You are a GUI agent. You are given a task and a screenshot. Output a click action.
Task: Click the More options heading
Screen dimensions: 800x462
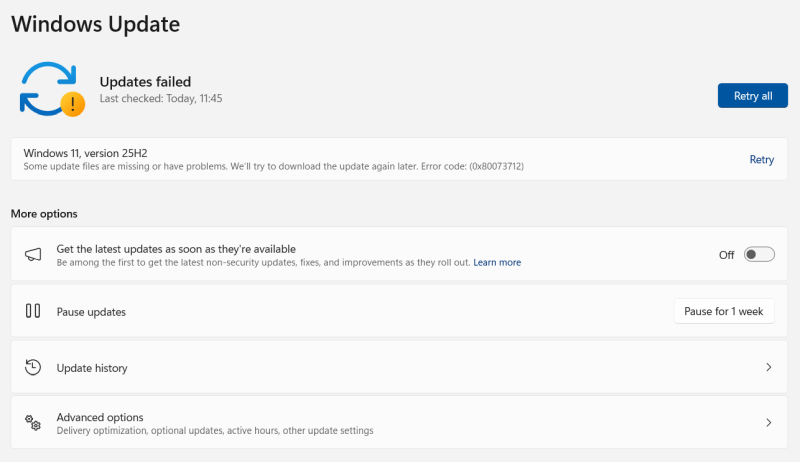[44, 214]
